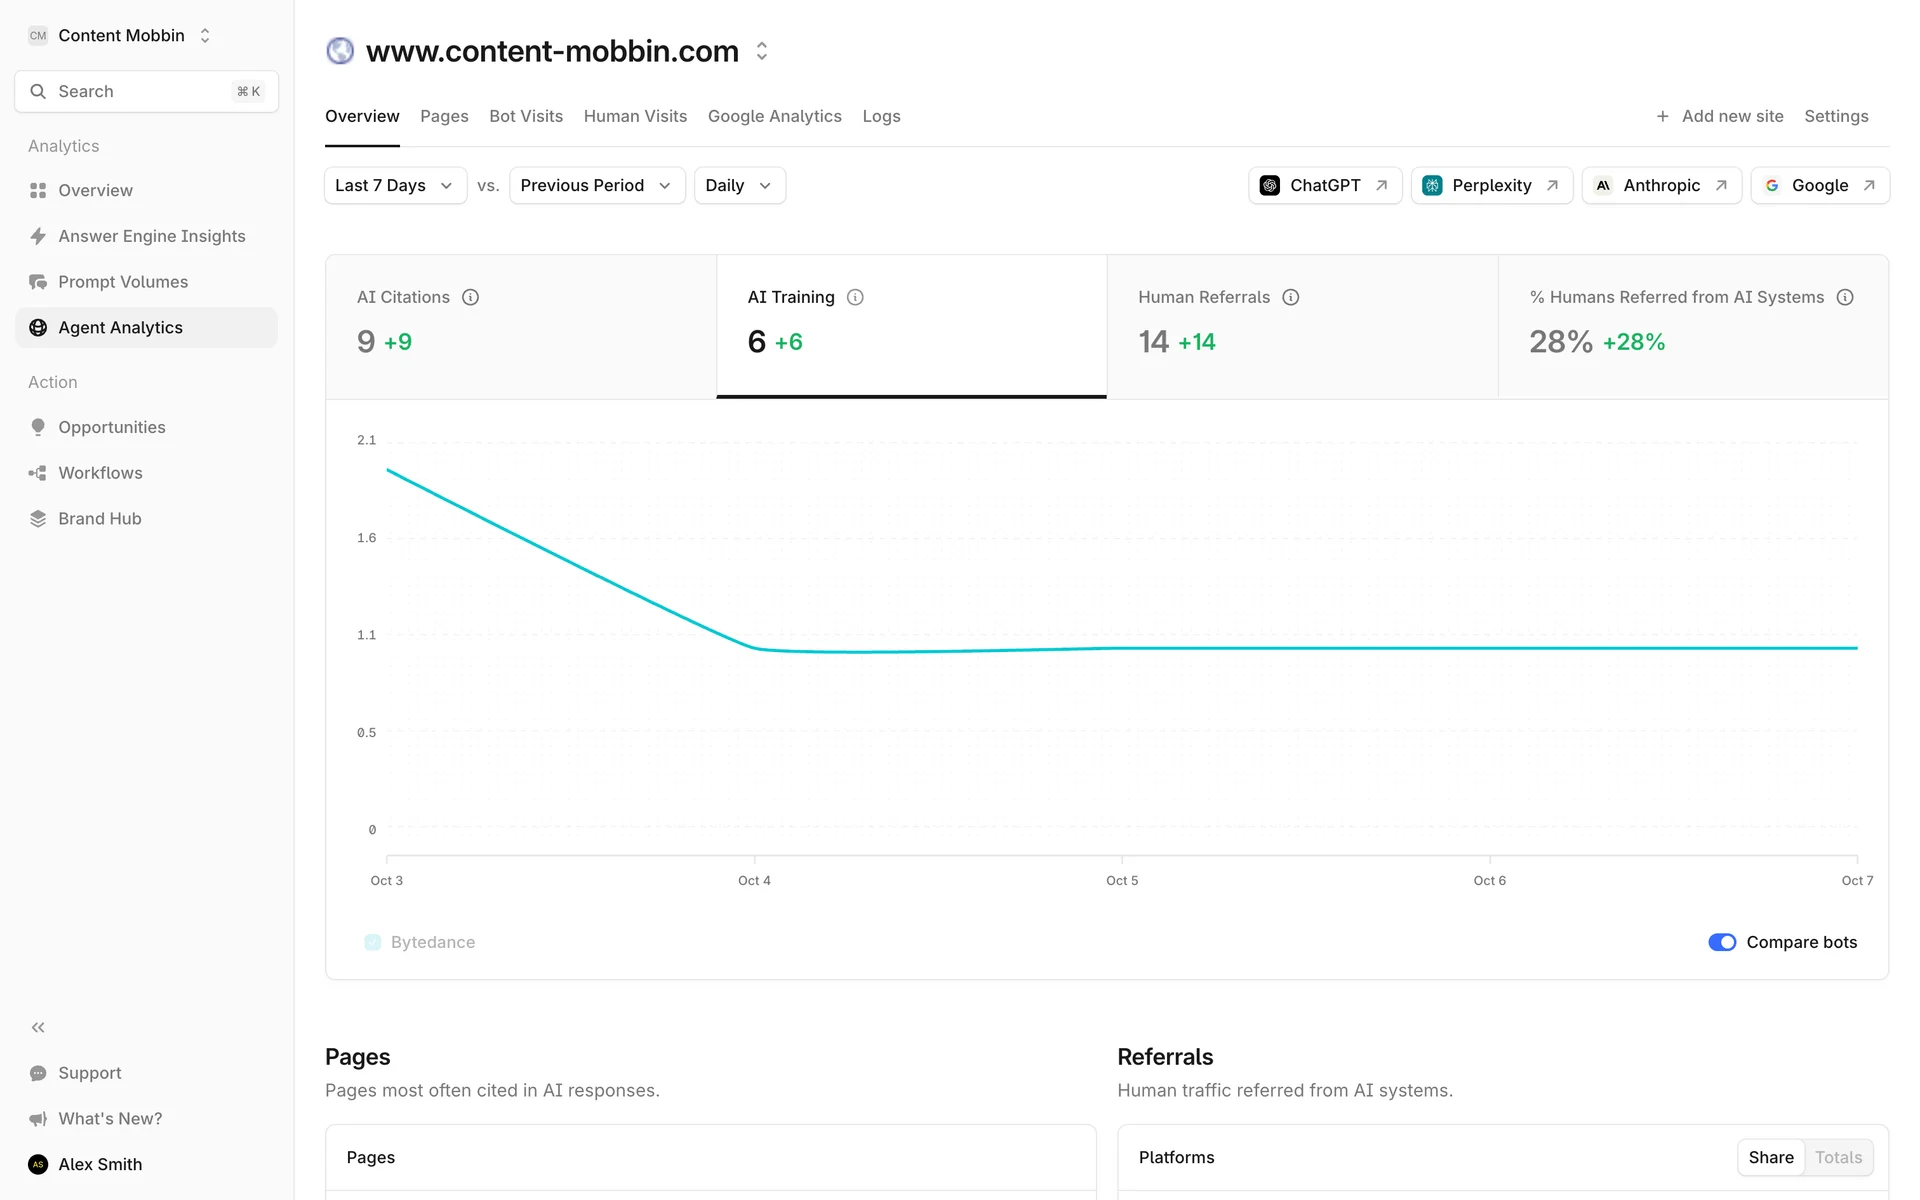Open the Google Analytics tab
The height and width of the screenshot is (1200, 1920).
pos(774,116)
